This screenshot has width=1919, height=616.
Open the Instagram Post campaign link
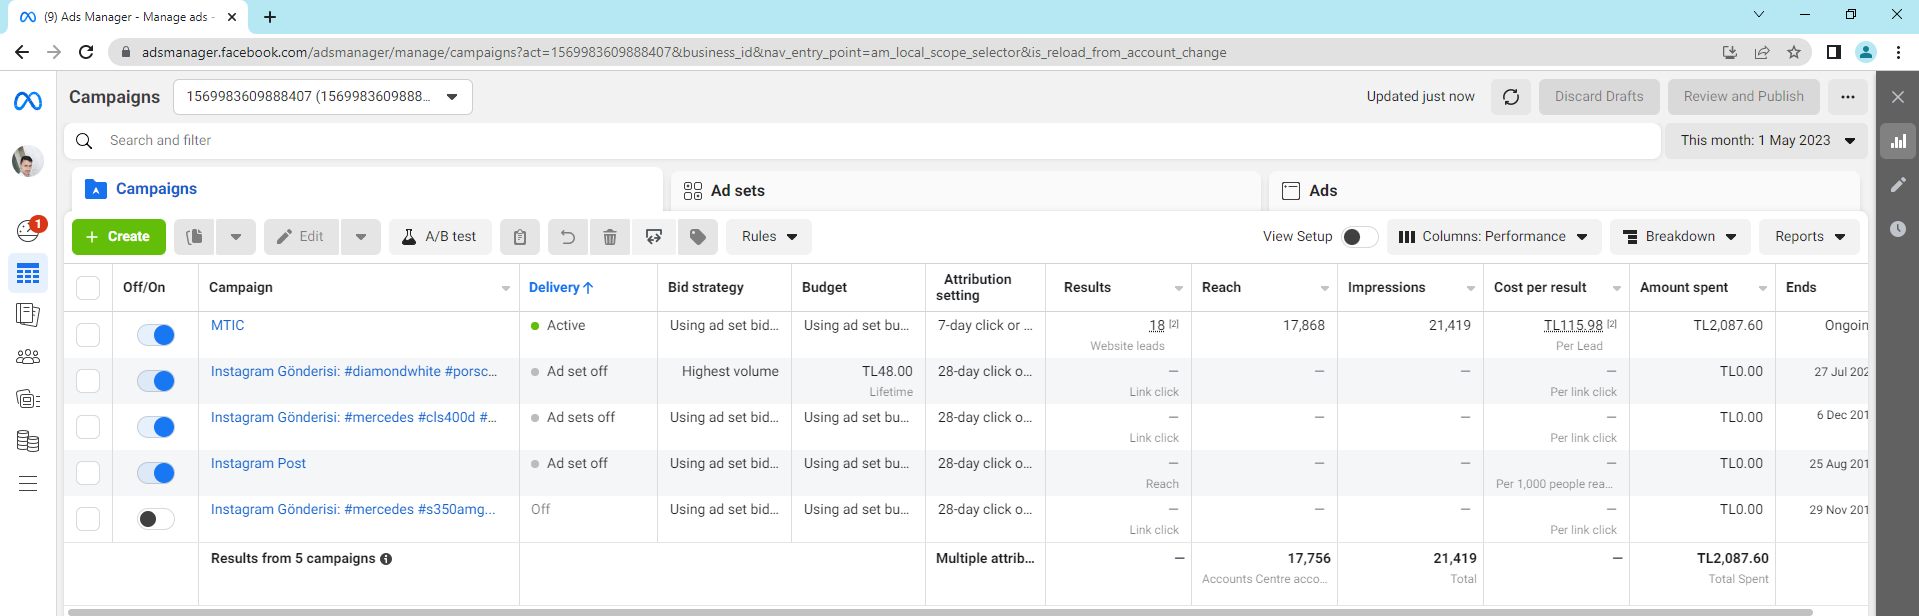coord(258,464)
